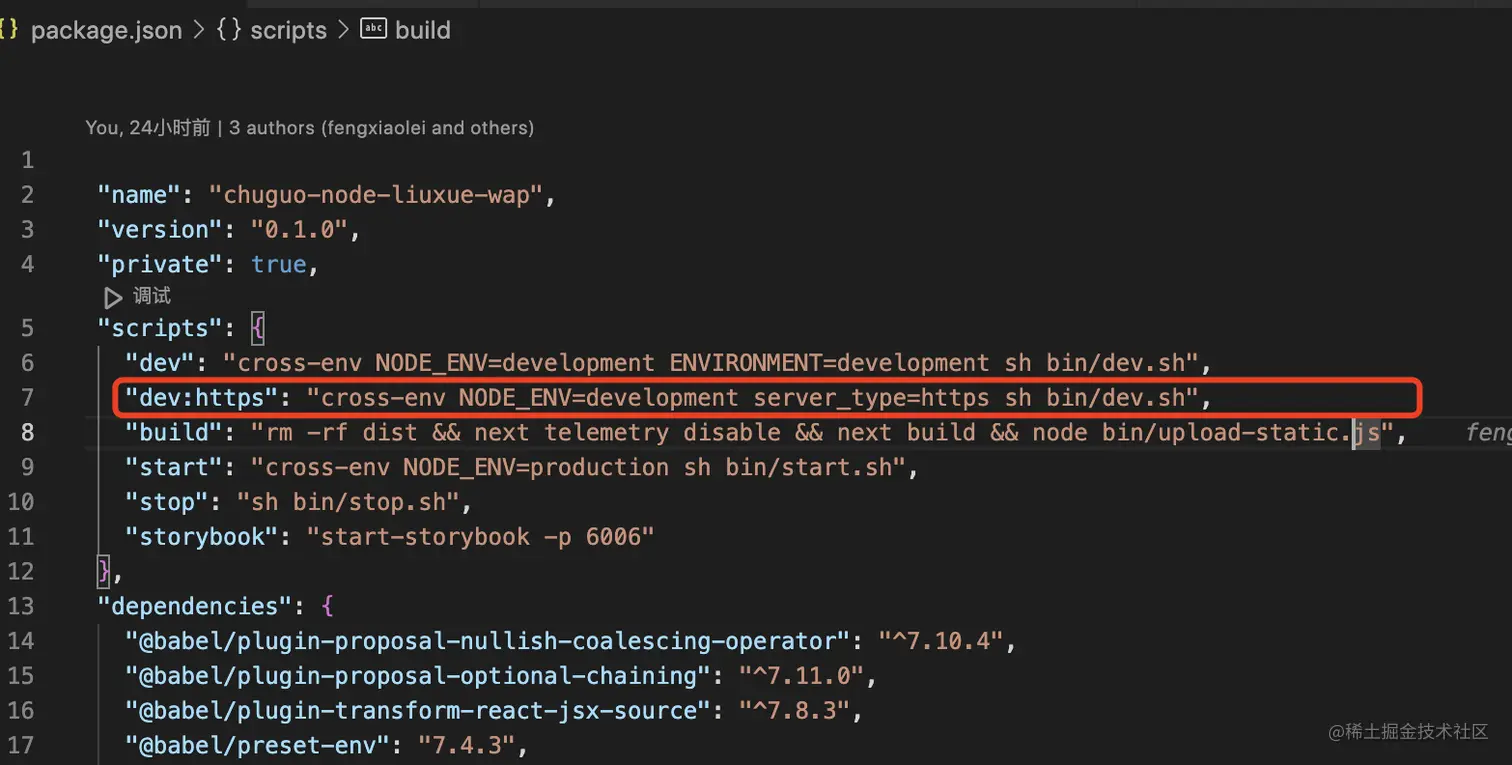Click the "7.4.3" version value
1512x765 pixels.
[466, 745]
